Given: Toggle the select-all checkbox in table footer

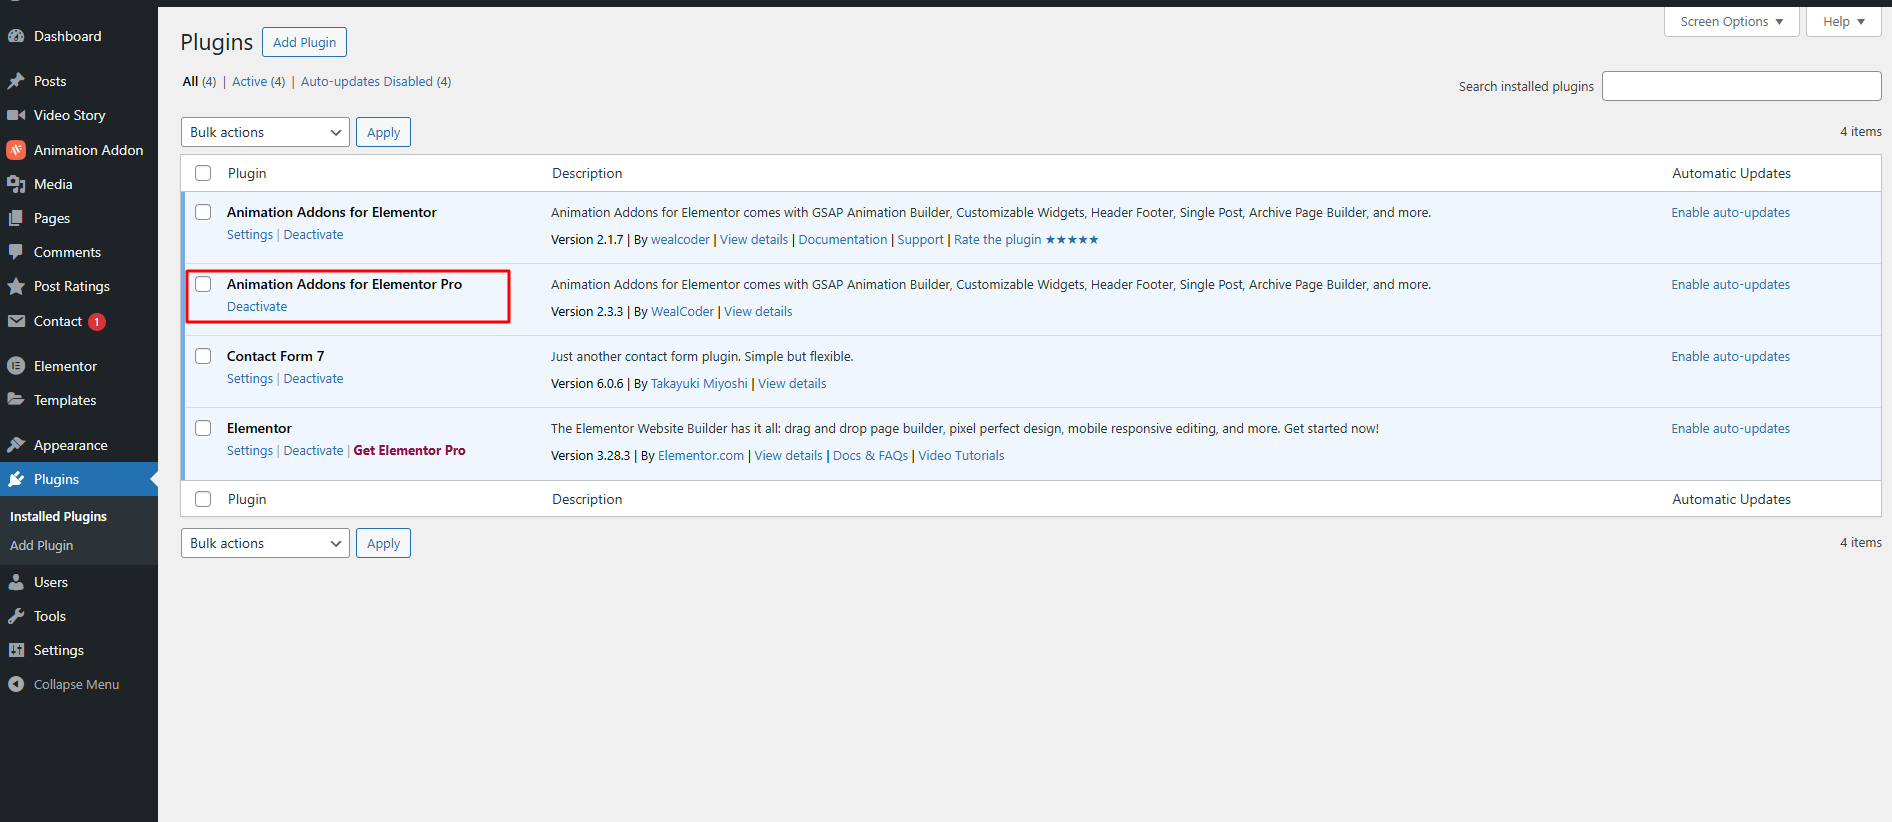Looking at the screenshot, I should (x=203, y=499).
